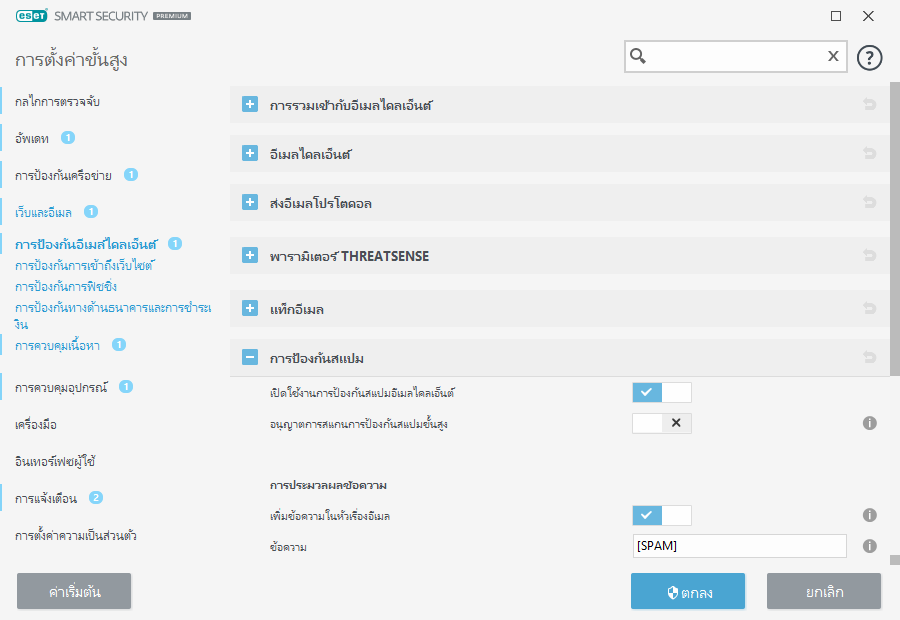Expand the พารามิเตอร์ THREATSENSE section
Screen dimensions: 900x620
tap(250, 255)
